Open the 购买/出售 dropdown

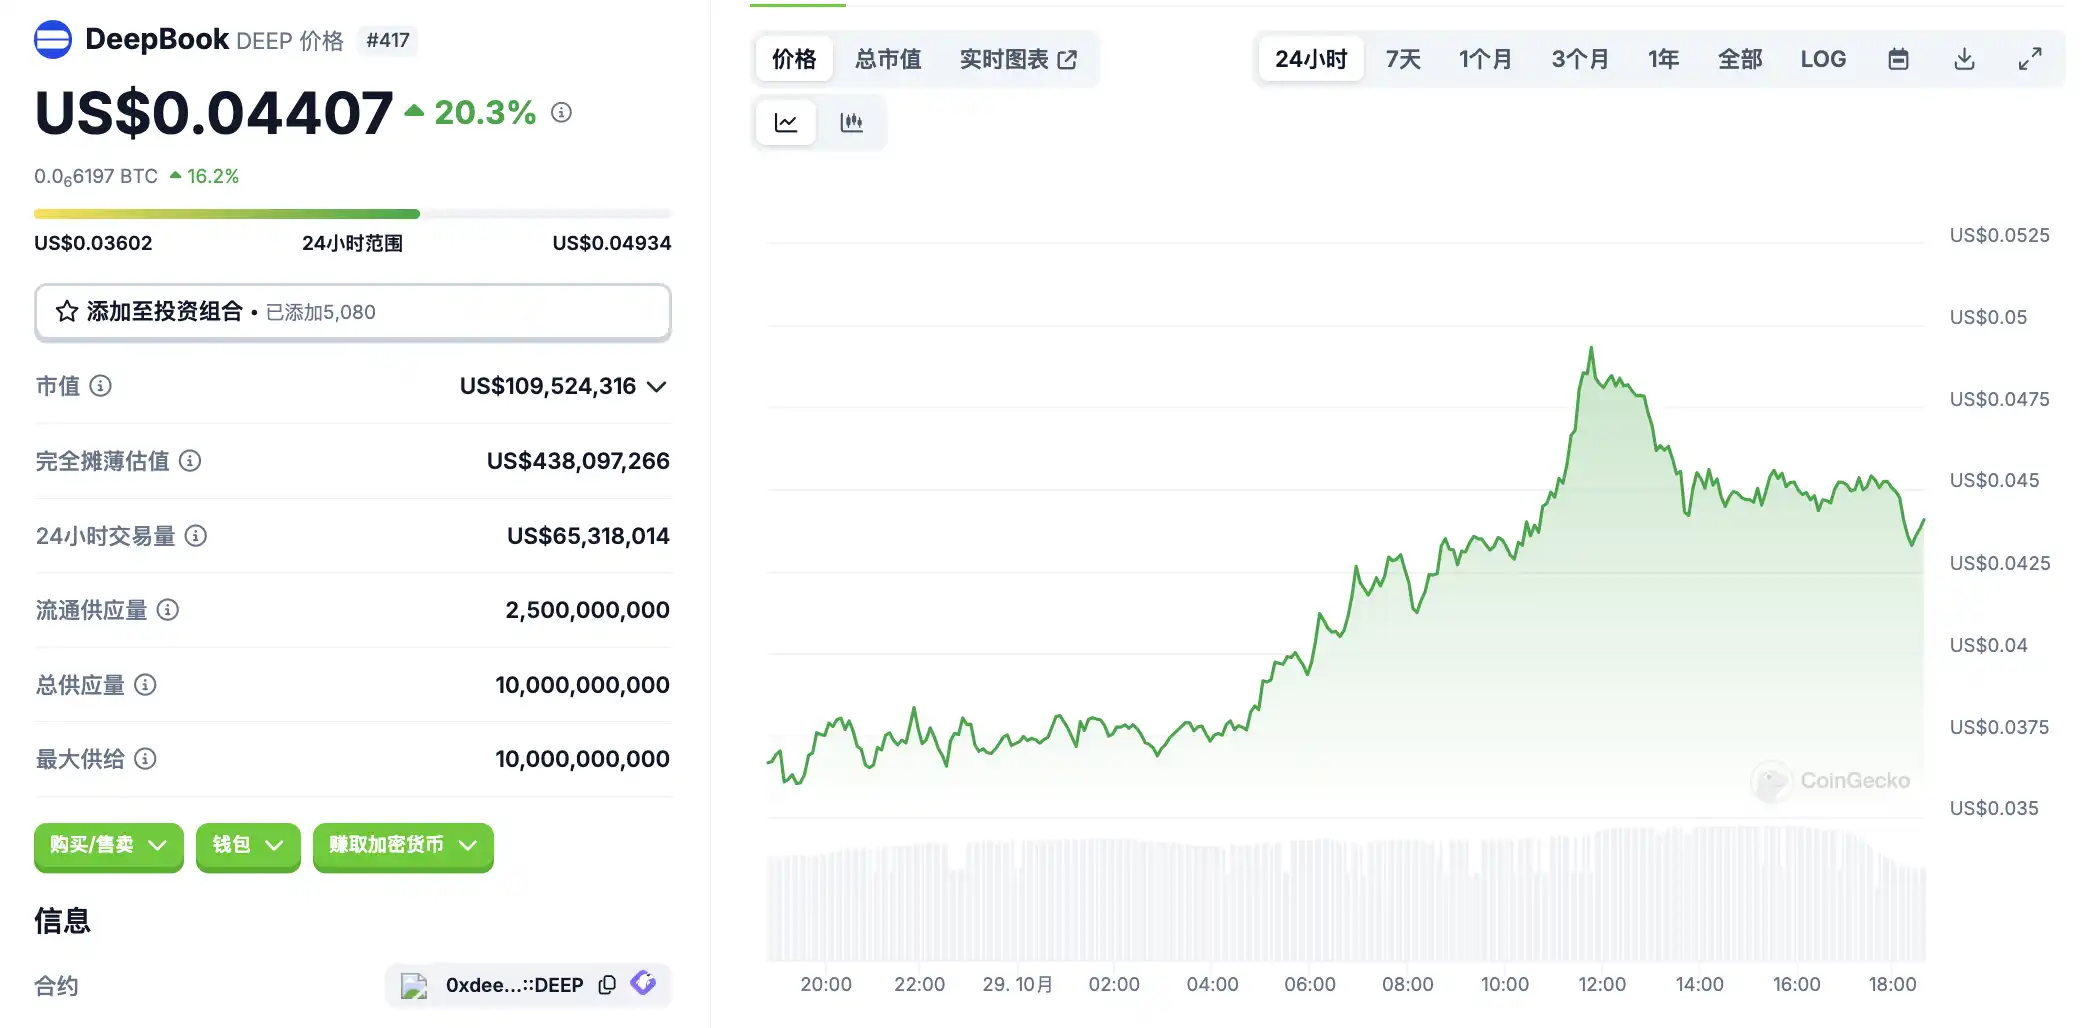pyautogui.click(x=108, y=846)
